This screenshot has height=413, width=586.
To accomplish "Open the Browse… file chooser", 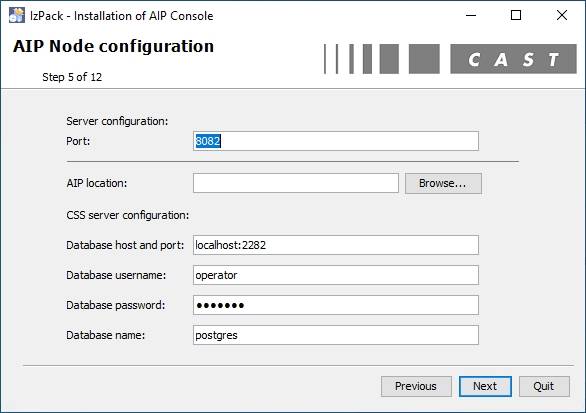I will click(443, 183).
